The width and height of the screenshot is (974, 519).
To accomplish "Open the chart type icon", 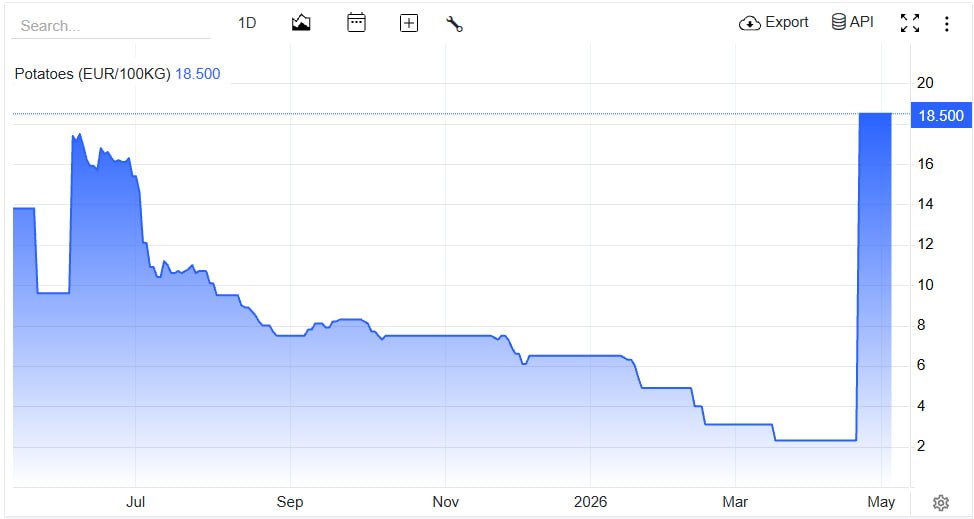I will (301, 23).
